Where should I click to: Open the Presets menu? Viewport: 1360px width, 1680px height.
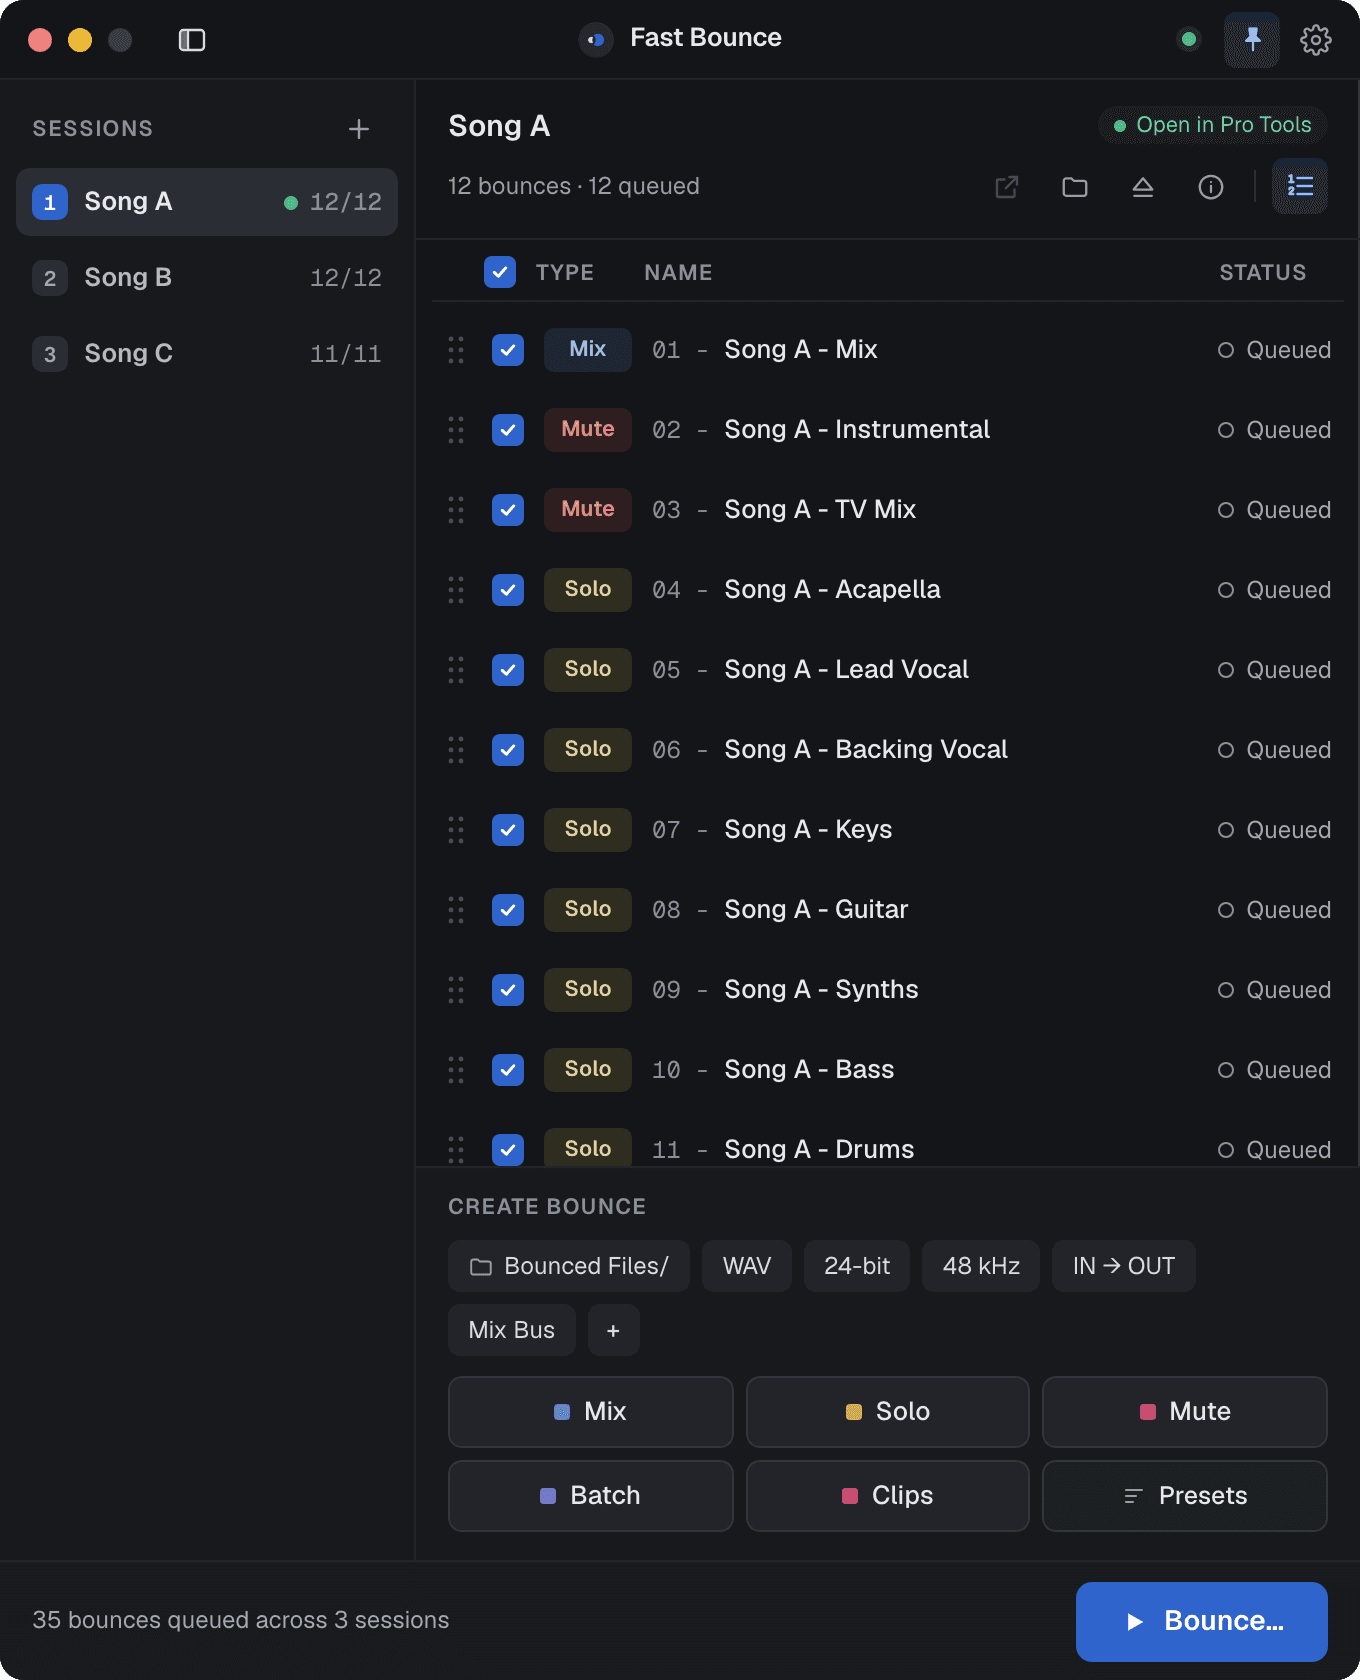1185,1496
